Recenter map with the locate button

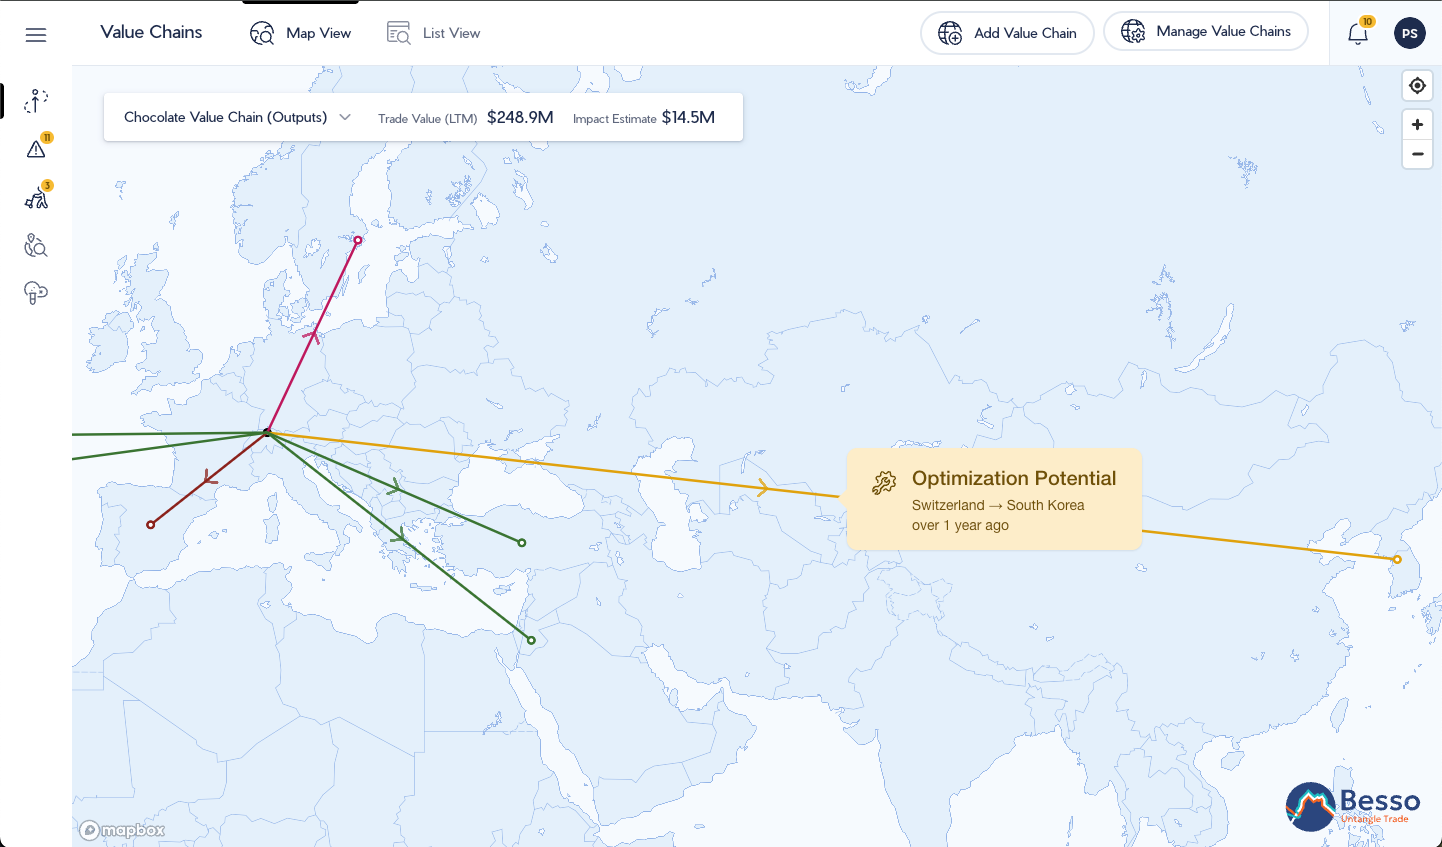point(1417,85)
